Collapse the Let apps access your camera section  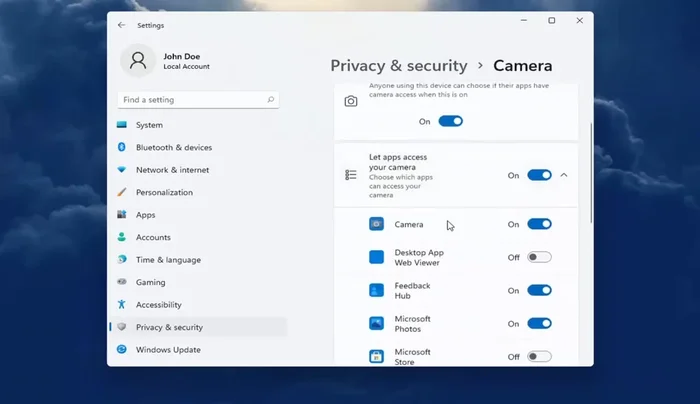click(564, 175)
